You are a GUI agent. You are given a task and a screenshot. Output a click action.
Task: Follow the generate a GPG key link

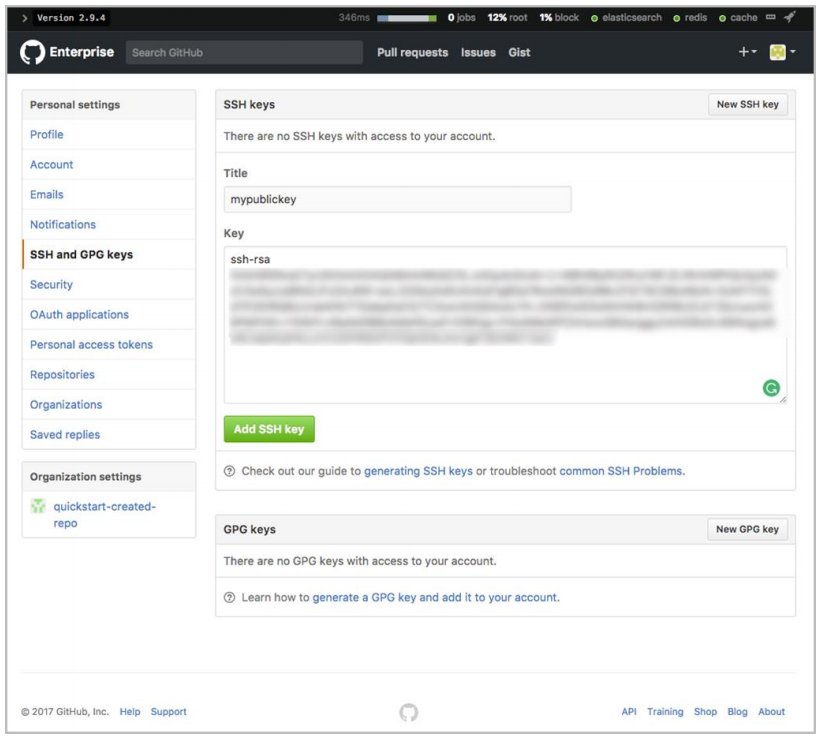coord(436,597)
